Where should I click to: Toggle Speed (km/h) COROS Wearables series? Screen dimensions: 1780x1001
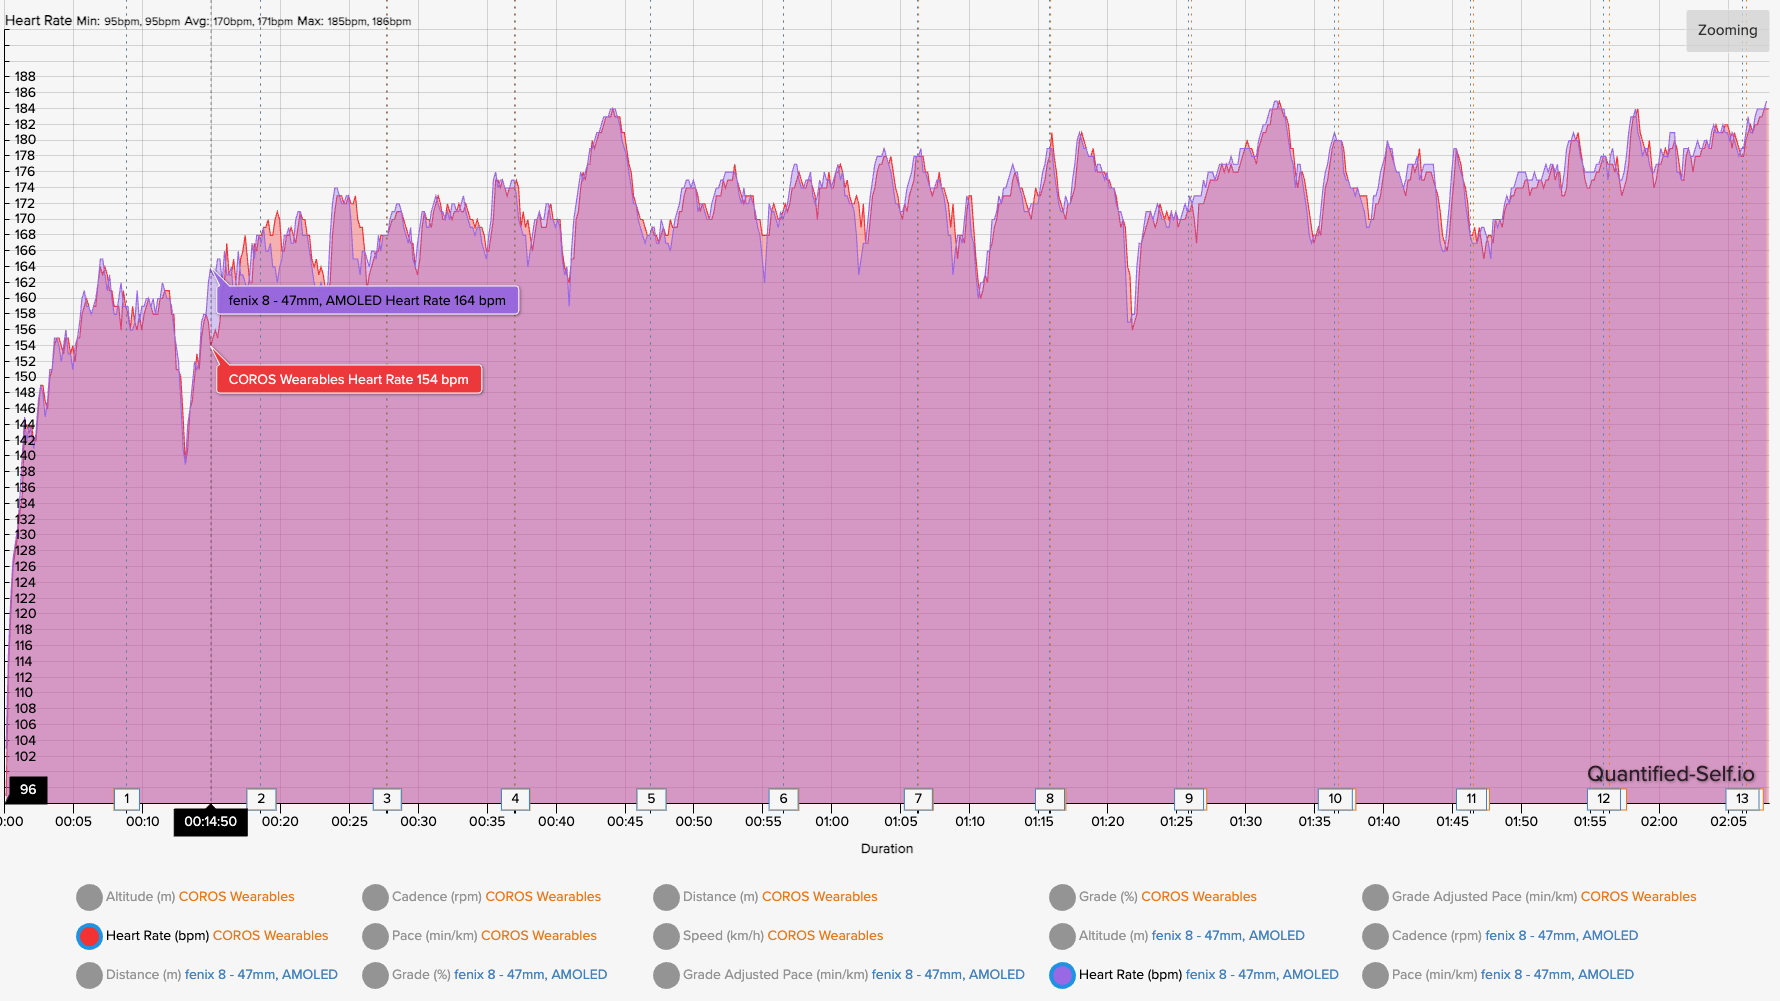click(x=768, y=936)
